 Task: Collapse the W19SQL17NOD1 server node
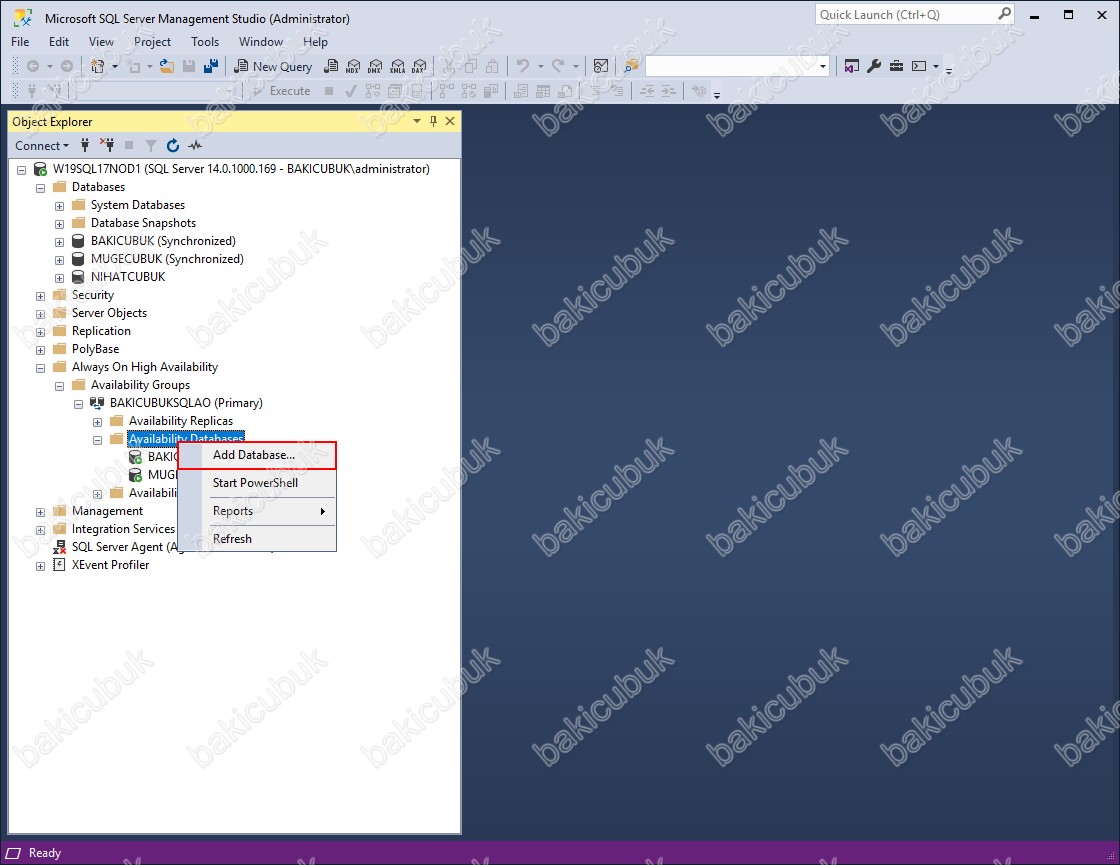[21, 170]
